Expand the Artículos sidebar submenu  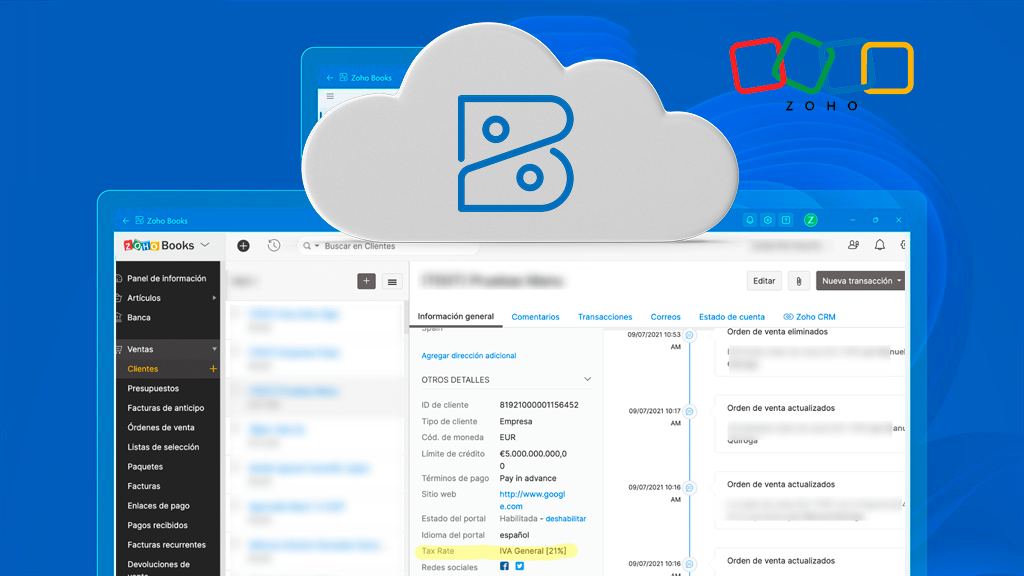[214, 298]
